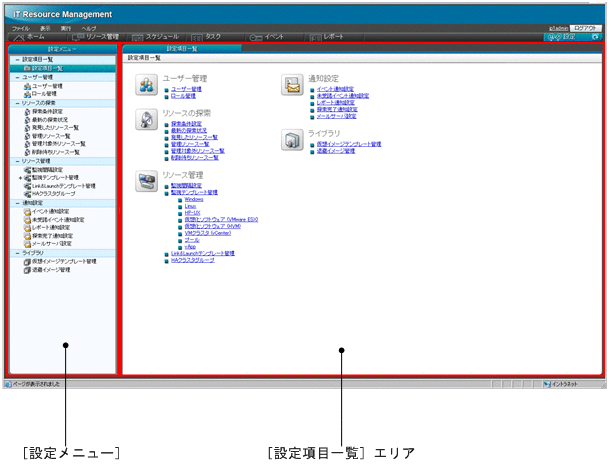Click the スケジュール calendar icon in navigation bar
The width and height of the screenshot is (611, 465).
tap(137, 36)
